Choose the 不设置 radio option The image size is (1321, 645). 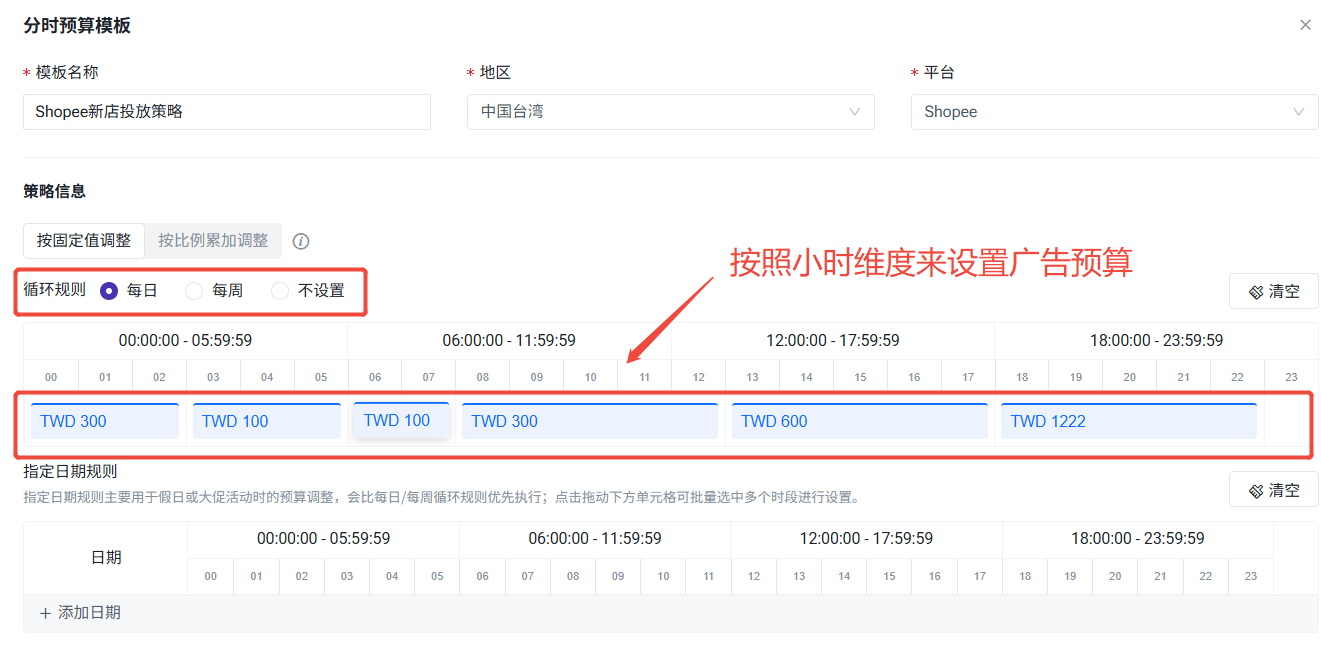click(x=280, y=291)
